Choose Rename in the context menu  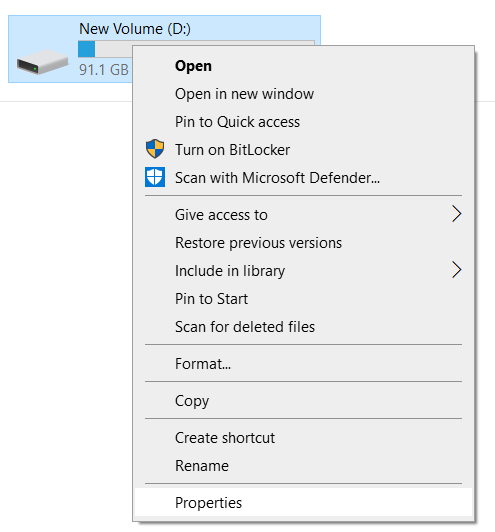(x=303, y=466)
